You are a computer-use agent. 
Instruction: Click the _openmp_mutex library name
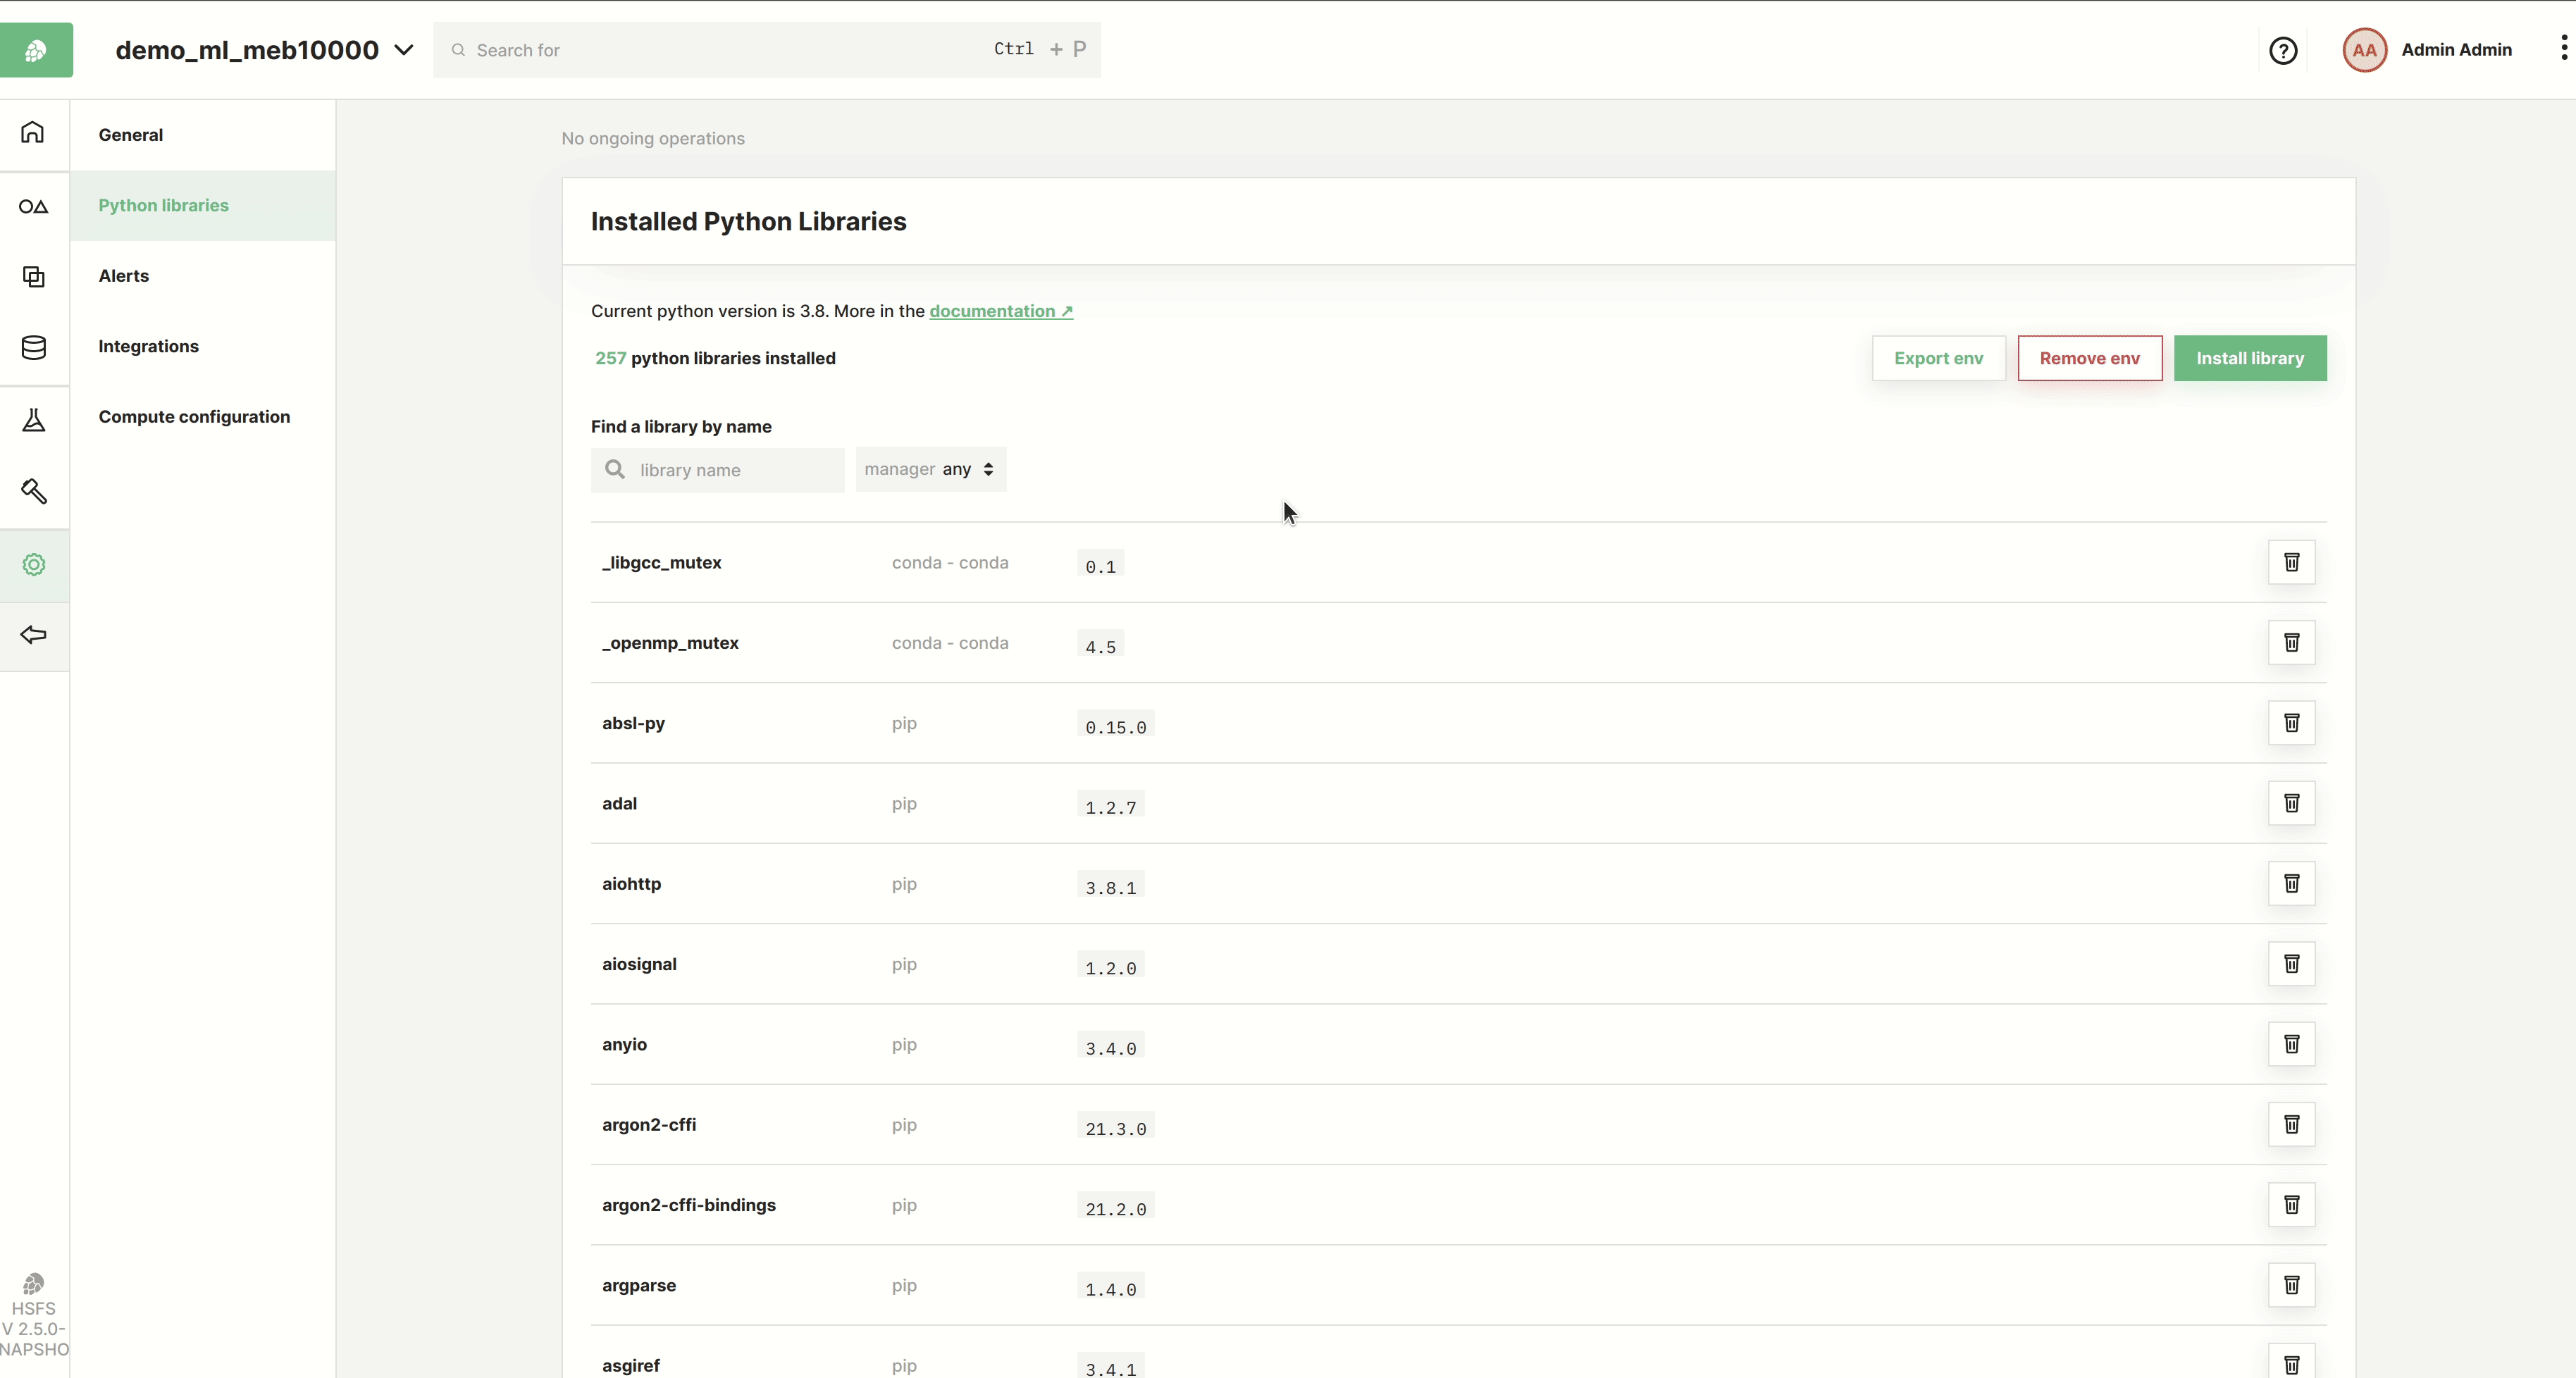pyautogui.click(x=670, y=643)
